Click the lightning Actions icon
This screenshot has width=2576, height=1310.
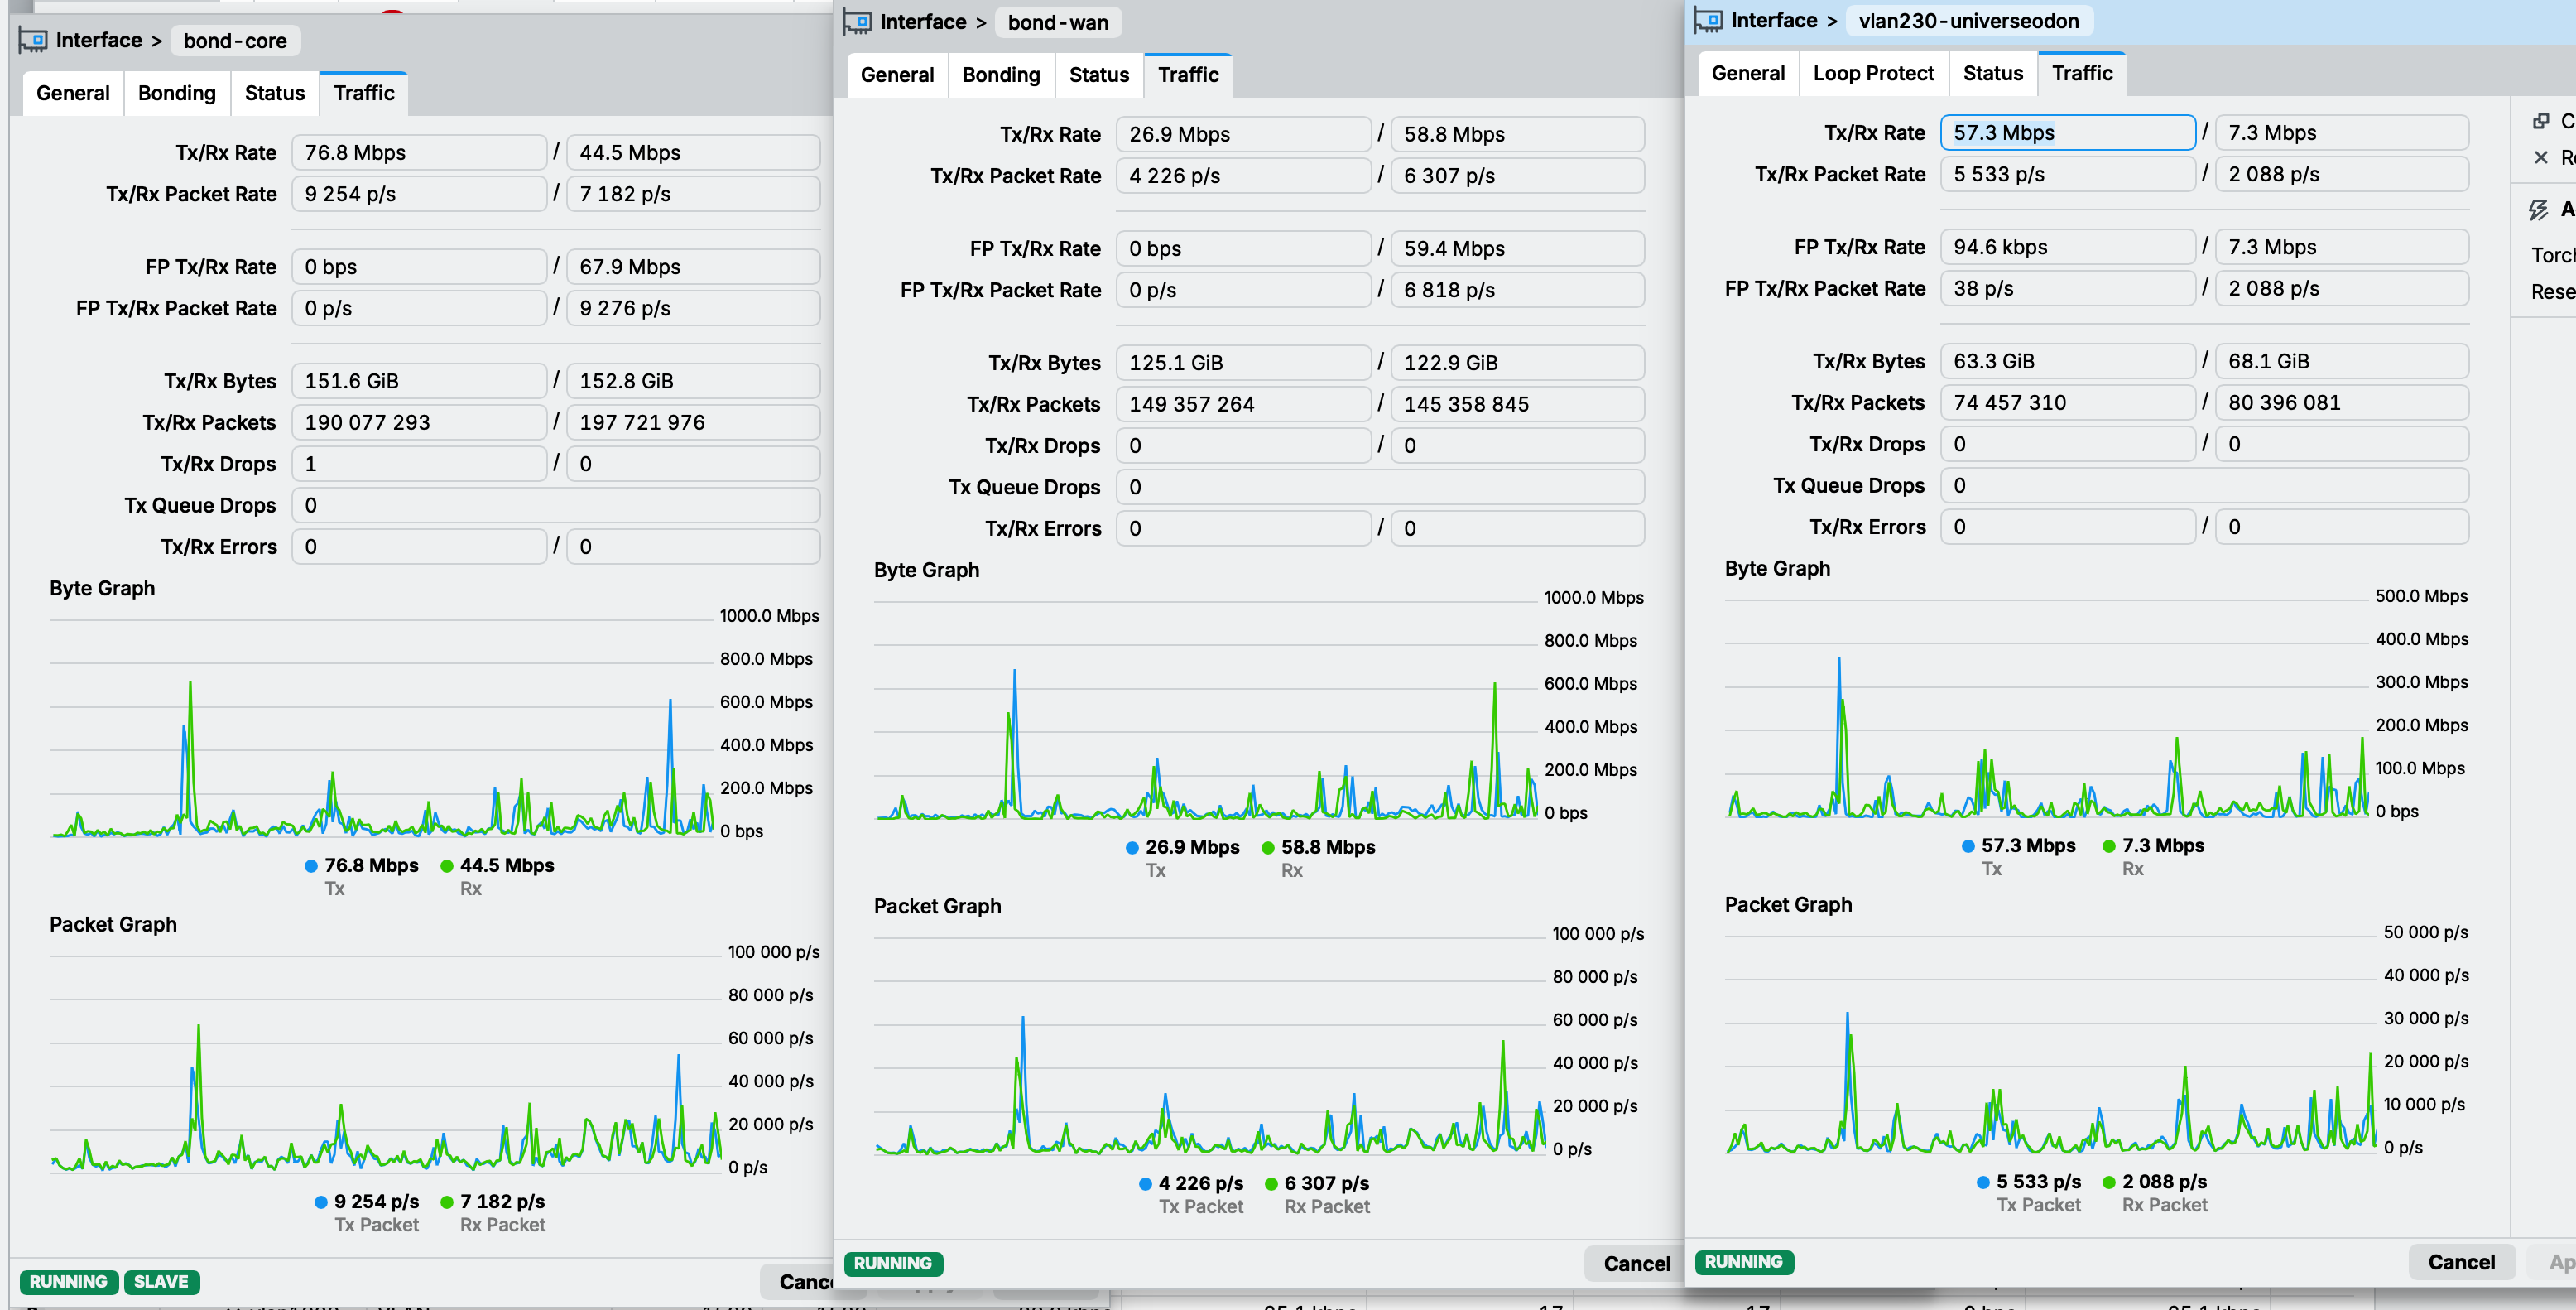tap(2538, 209)
